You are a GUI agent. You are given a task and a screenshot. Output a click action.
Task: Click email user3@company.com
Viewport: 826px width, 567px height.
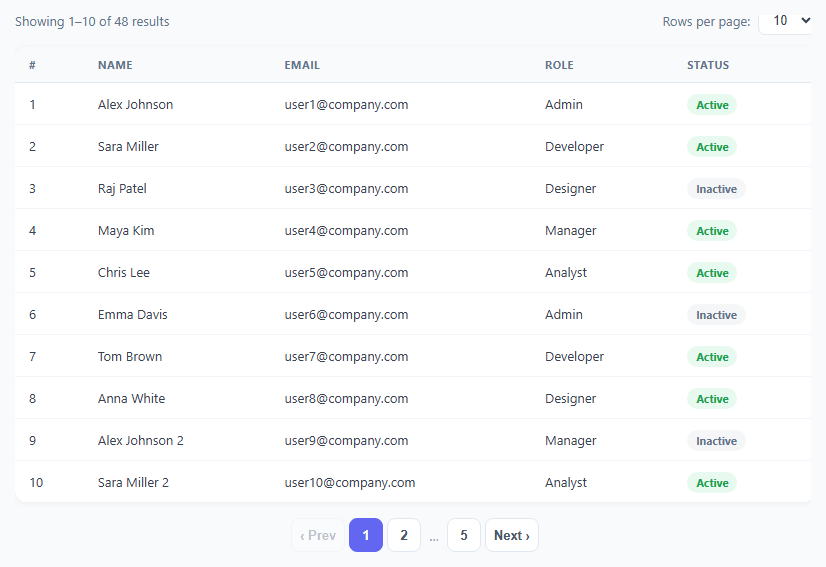pos(346,189)
